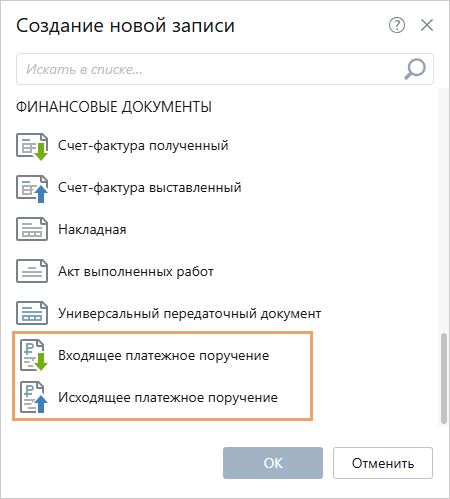Choose Акт выполненных работ item
The image size is (450, 499).
136,272
